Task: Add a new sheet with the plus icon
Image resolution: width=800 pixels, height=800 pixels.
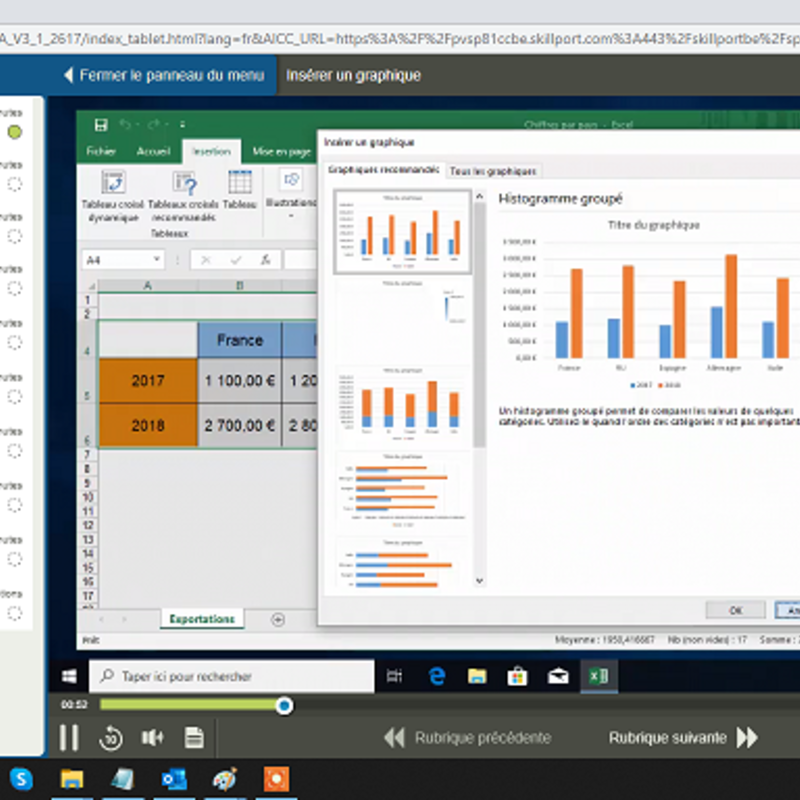Action: coord(278,619)
